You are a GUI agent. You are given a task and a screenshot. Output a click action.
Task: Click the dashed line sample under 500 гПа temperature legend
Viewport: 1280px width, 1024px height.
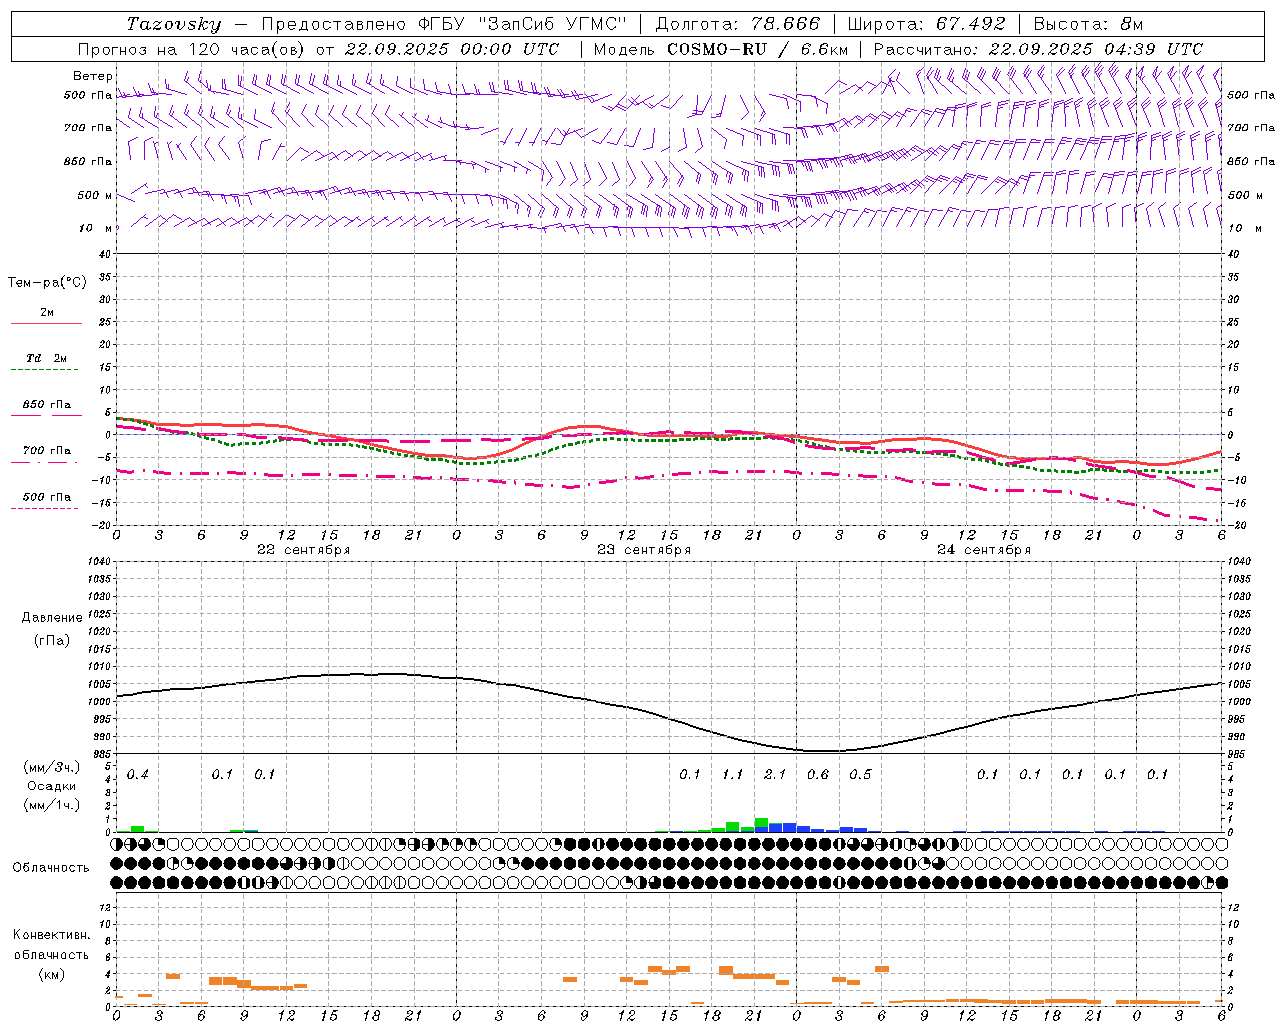click(x=46, y=508)
